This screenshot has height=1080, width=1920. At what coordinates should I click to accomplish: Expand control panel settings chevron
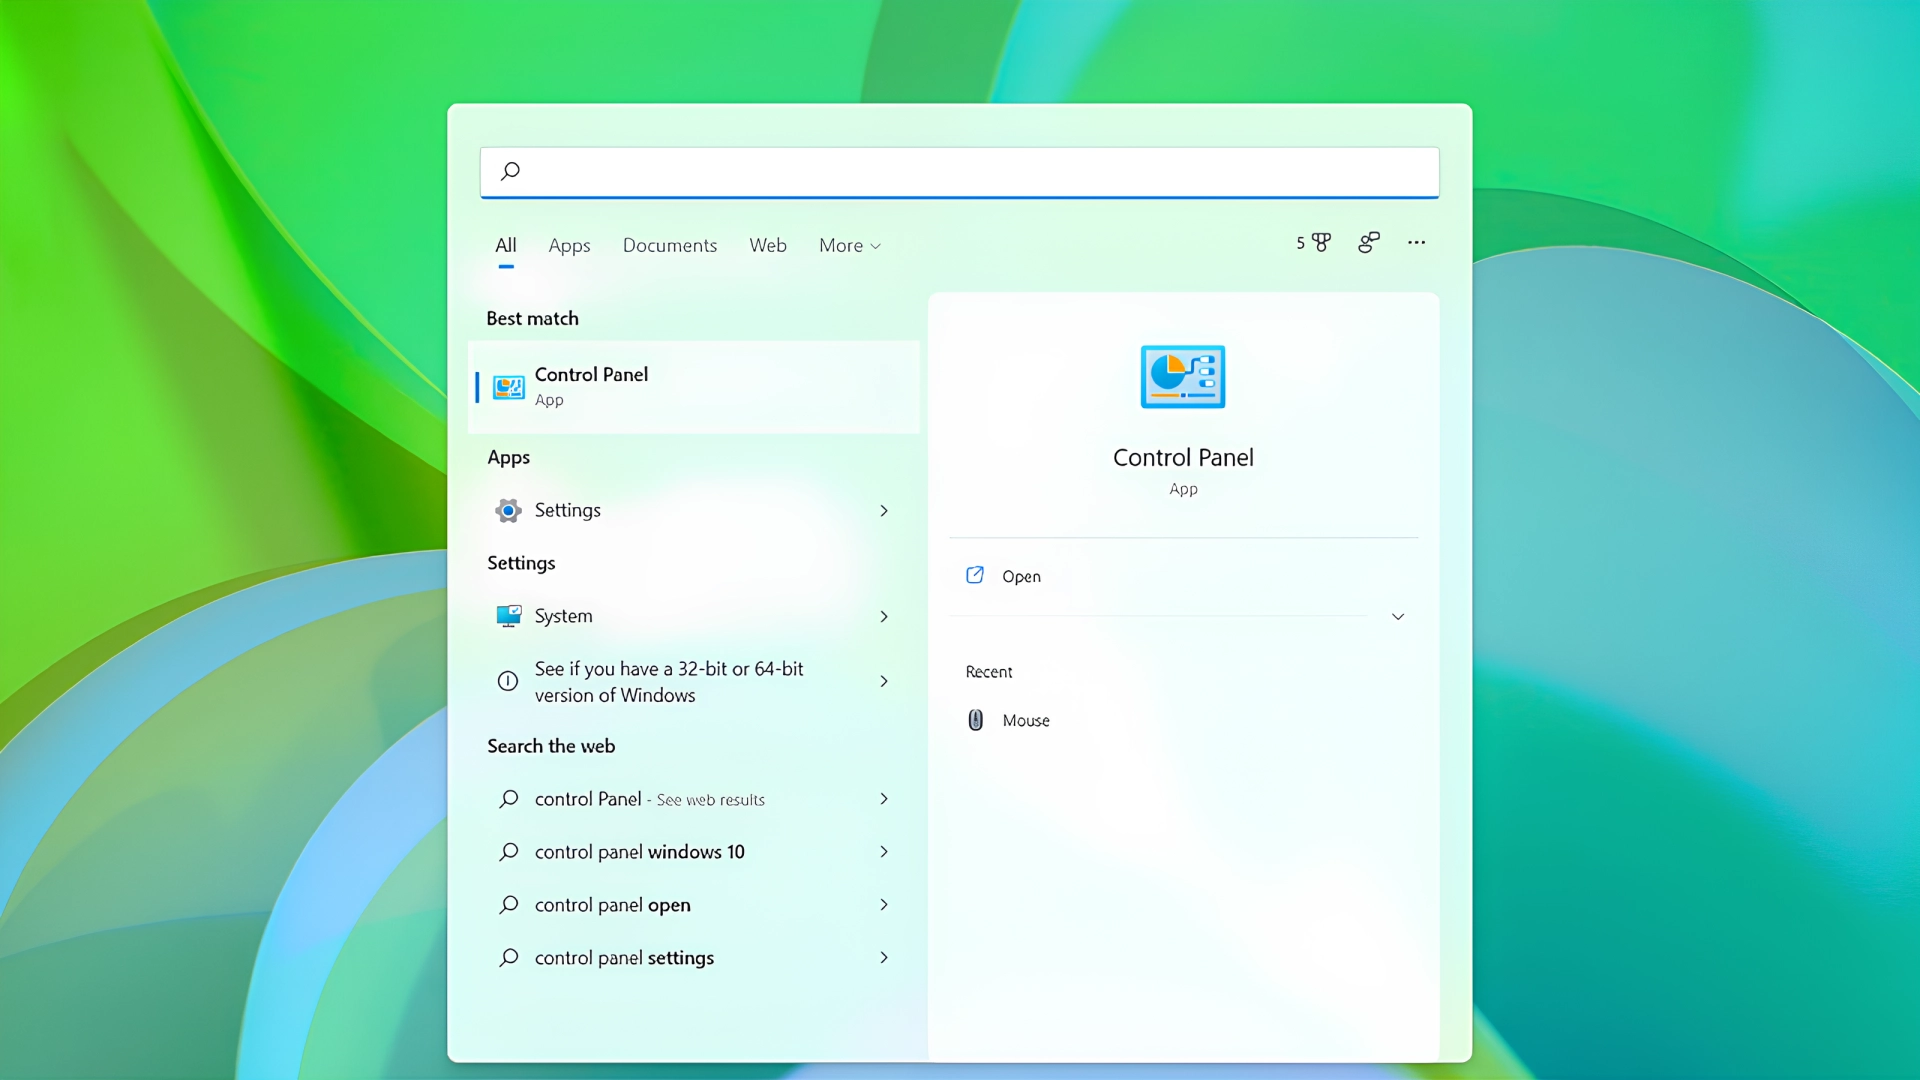[x=884, y=958]
